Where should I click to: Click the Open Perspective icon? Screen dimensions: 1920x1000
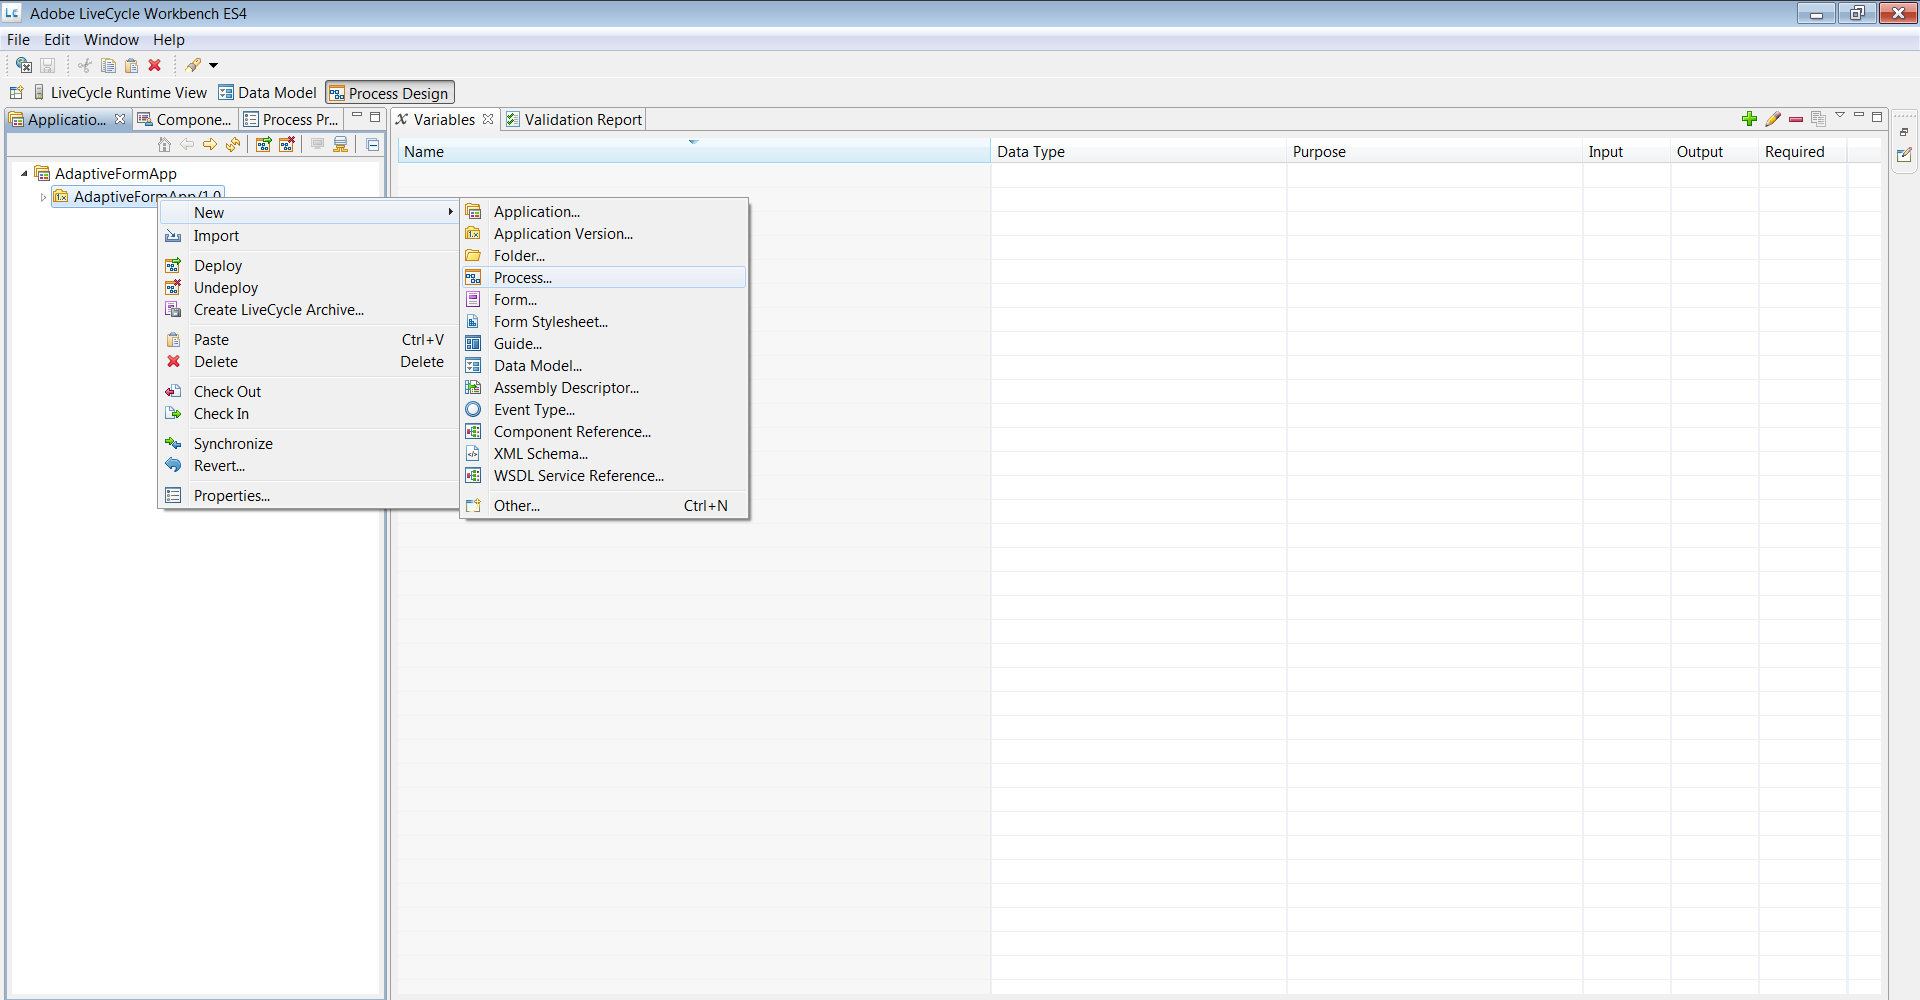pyautogui.click(x=16, y=93)
